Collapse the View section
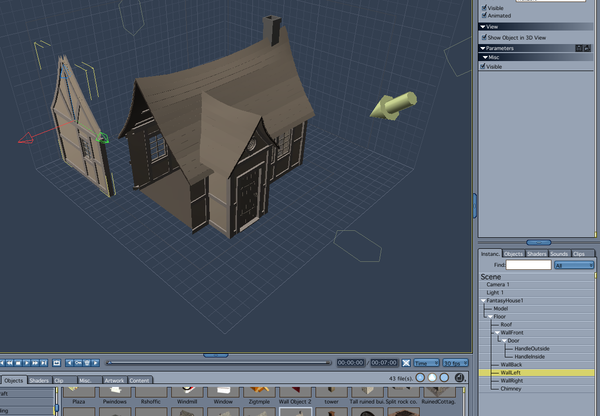Viewport: 600px width, 416px height. point(483,27)
